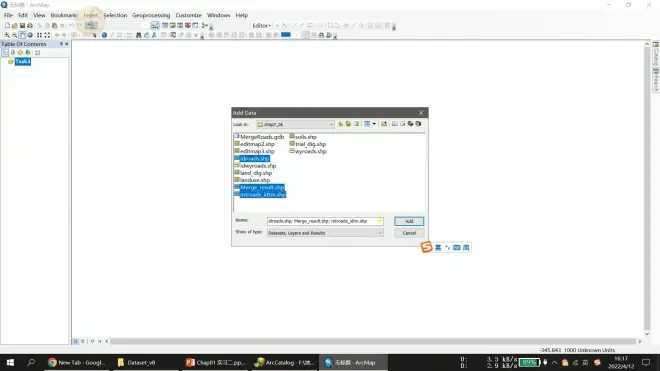The image size is (660, 371).
Task: Select Merge_result.shp in file list
Action: (x=260, y=187)
